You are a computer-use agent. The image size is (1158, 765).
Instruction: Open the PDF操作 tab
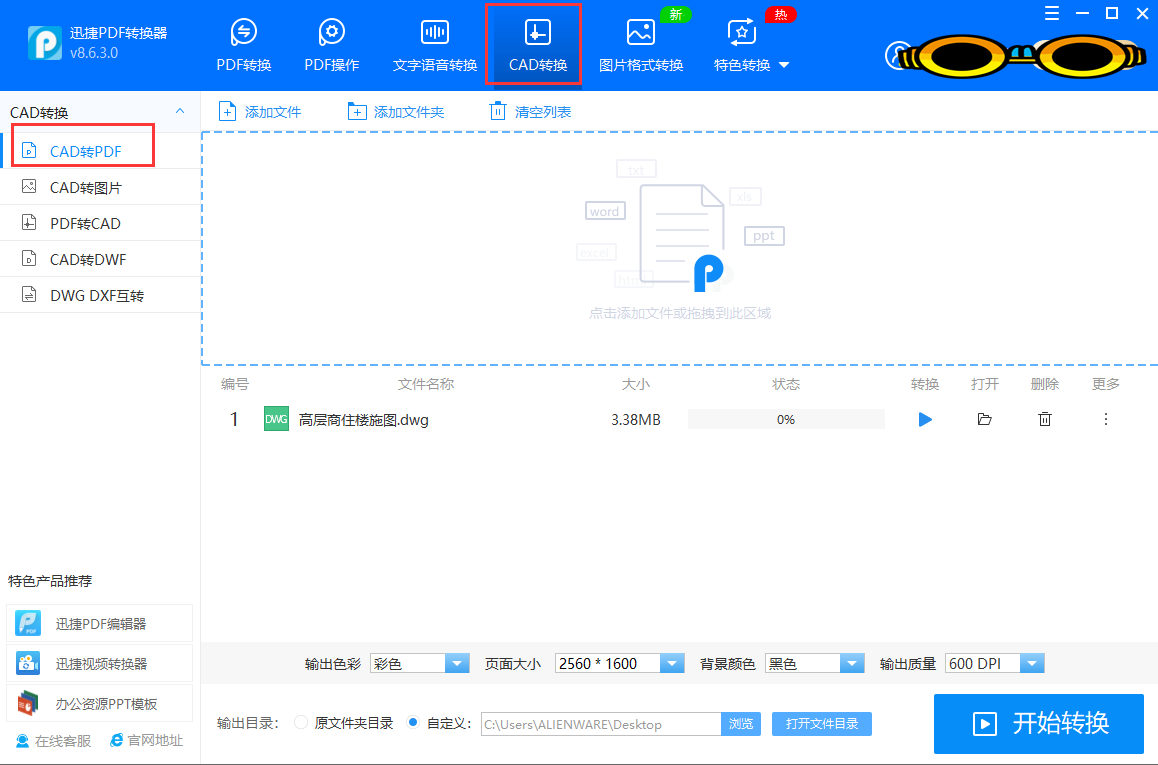click(332, 45)
